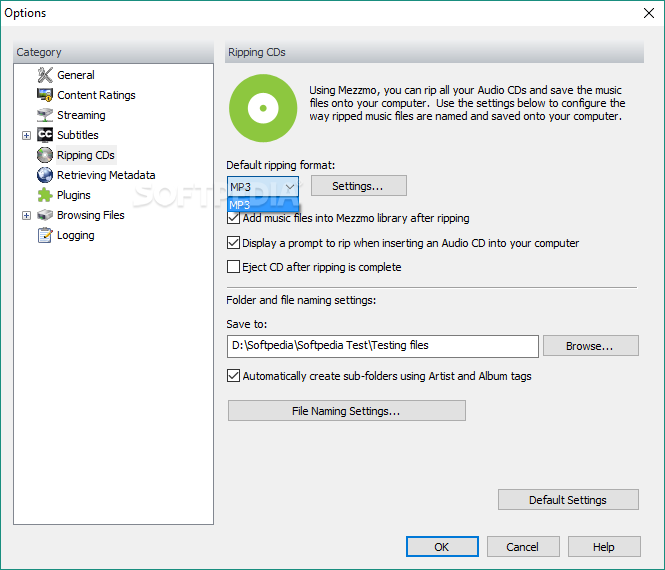Select the Browsing Files category label
The image size is (665, 570).
91,215
